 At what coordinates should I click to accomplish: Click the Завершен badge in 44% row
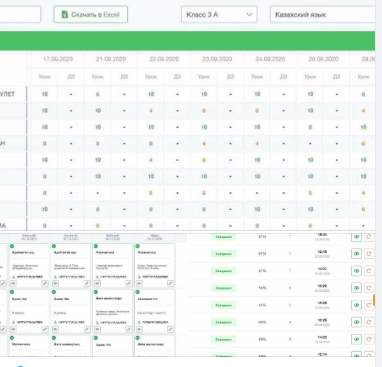tap(223, 305)
